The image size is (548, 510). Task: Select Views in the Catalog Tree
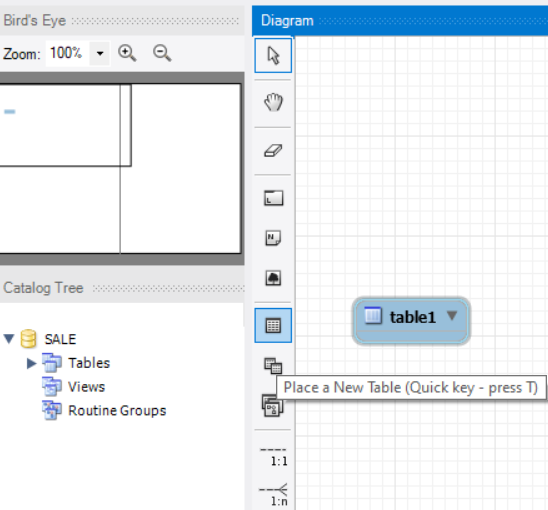[86, 387]
